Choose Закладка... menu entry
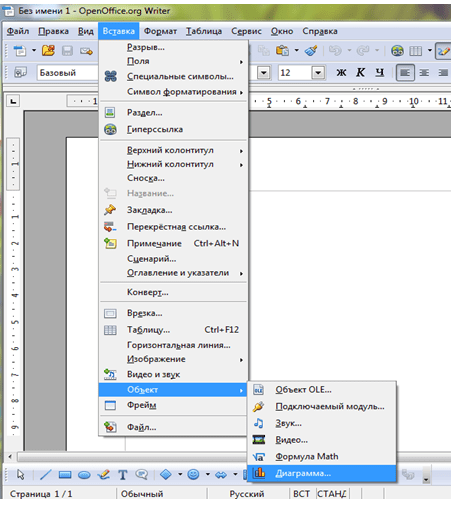The height and width of the screenshot is (507, 455). [x=173, y=210]
